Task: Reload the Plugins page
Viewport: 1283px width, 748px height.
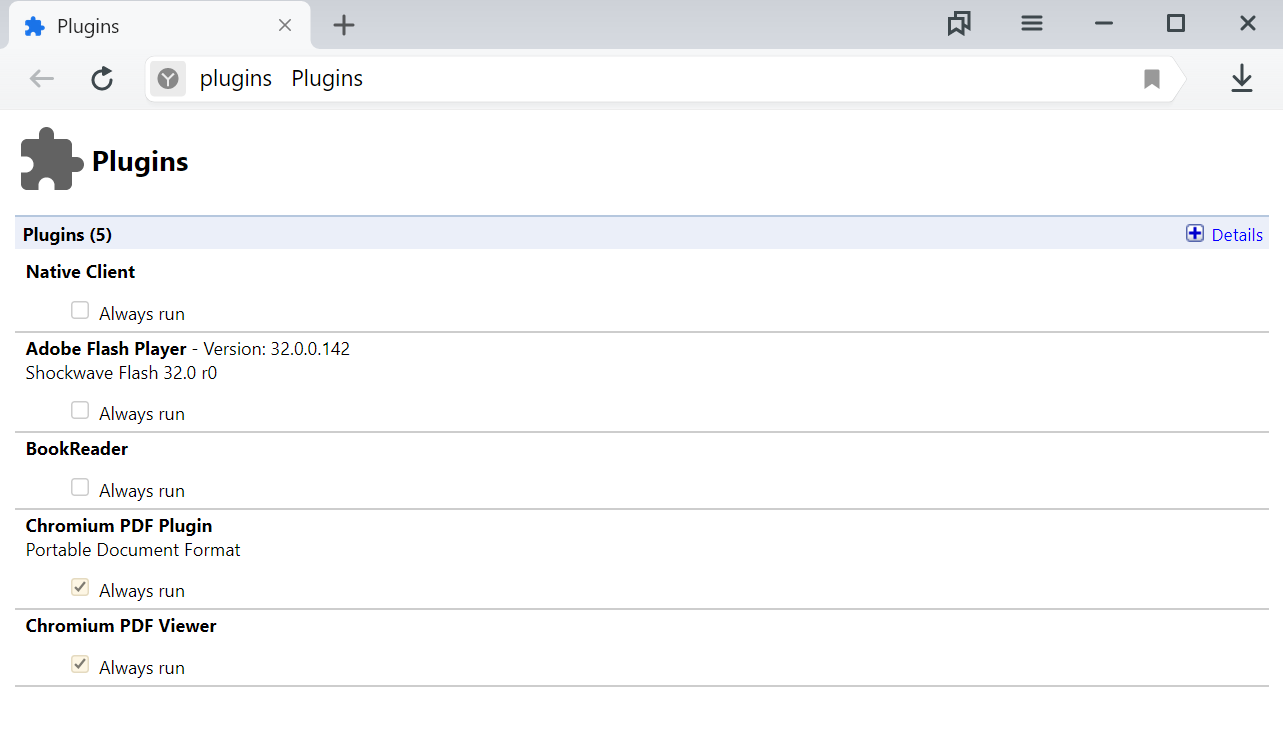Action: tap(102, 79)
